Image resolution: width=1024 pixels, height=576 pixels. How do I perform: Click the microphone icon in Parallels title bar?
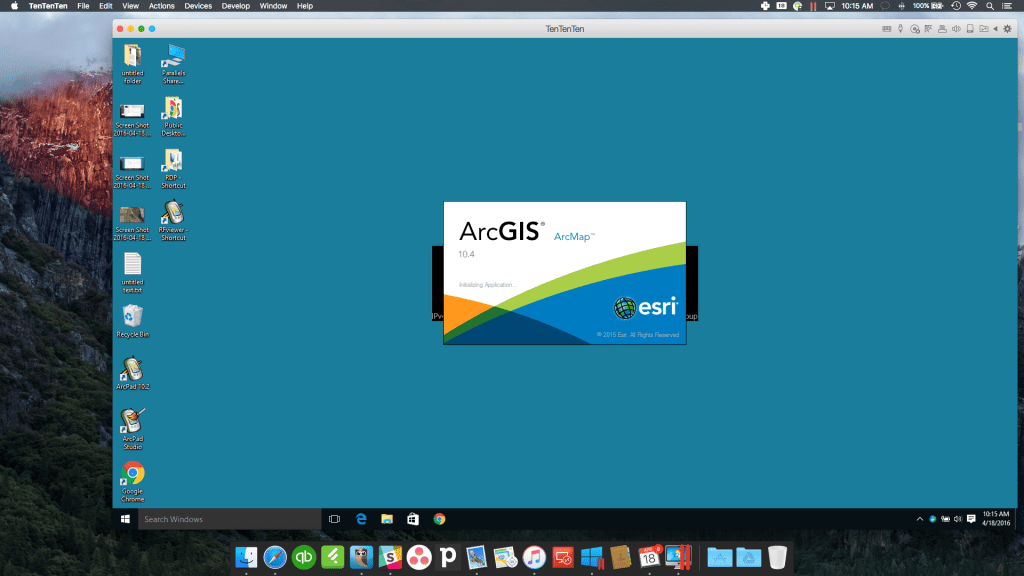901,29
